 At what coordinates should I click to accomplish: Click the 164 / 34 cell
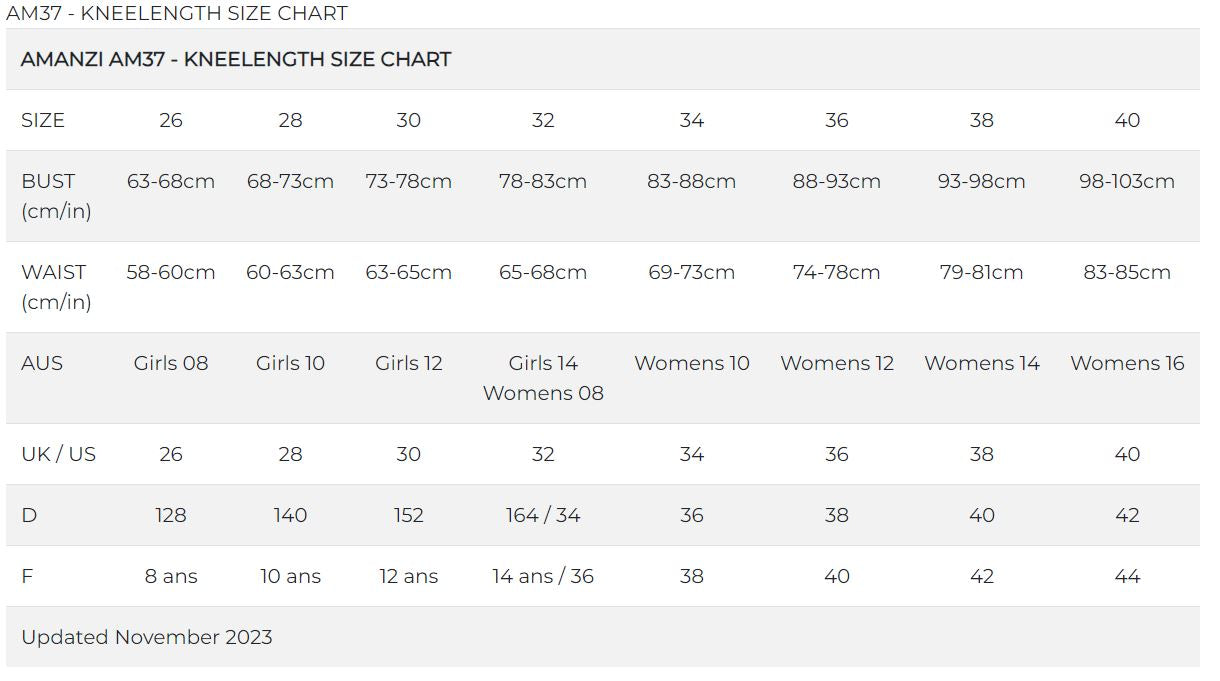tap(543, 515)
